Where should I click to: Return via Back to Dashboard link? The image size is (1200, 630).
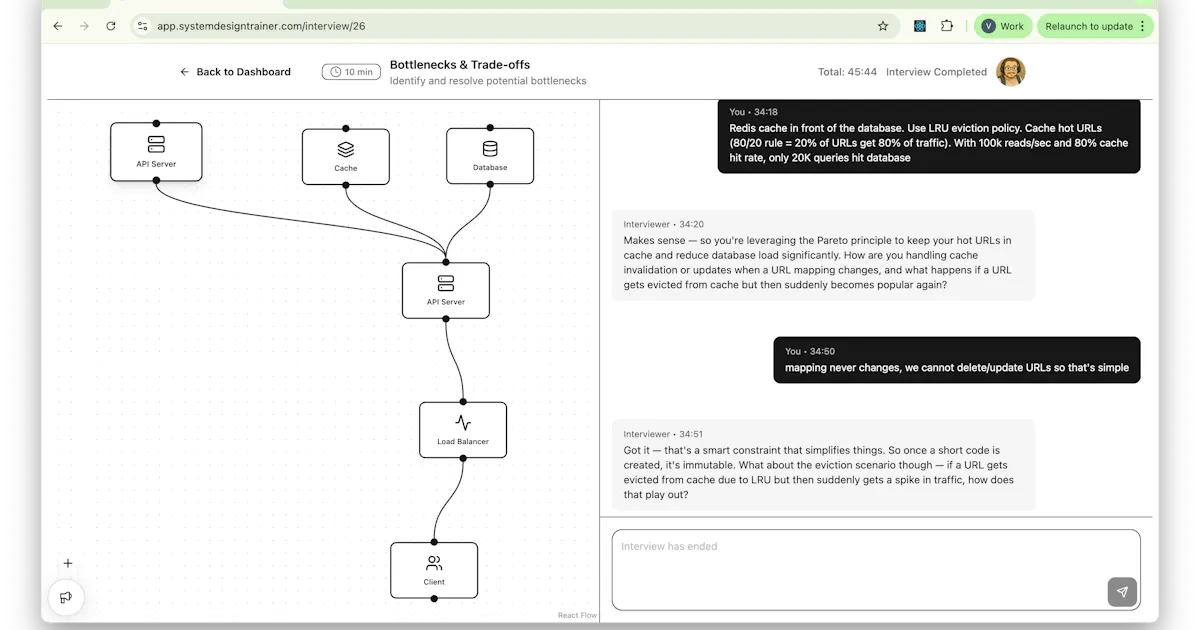pyautogui.click(x=235, y=72)
